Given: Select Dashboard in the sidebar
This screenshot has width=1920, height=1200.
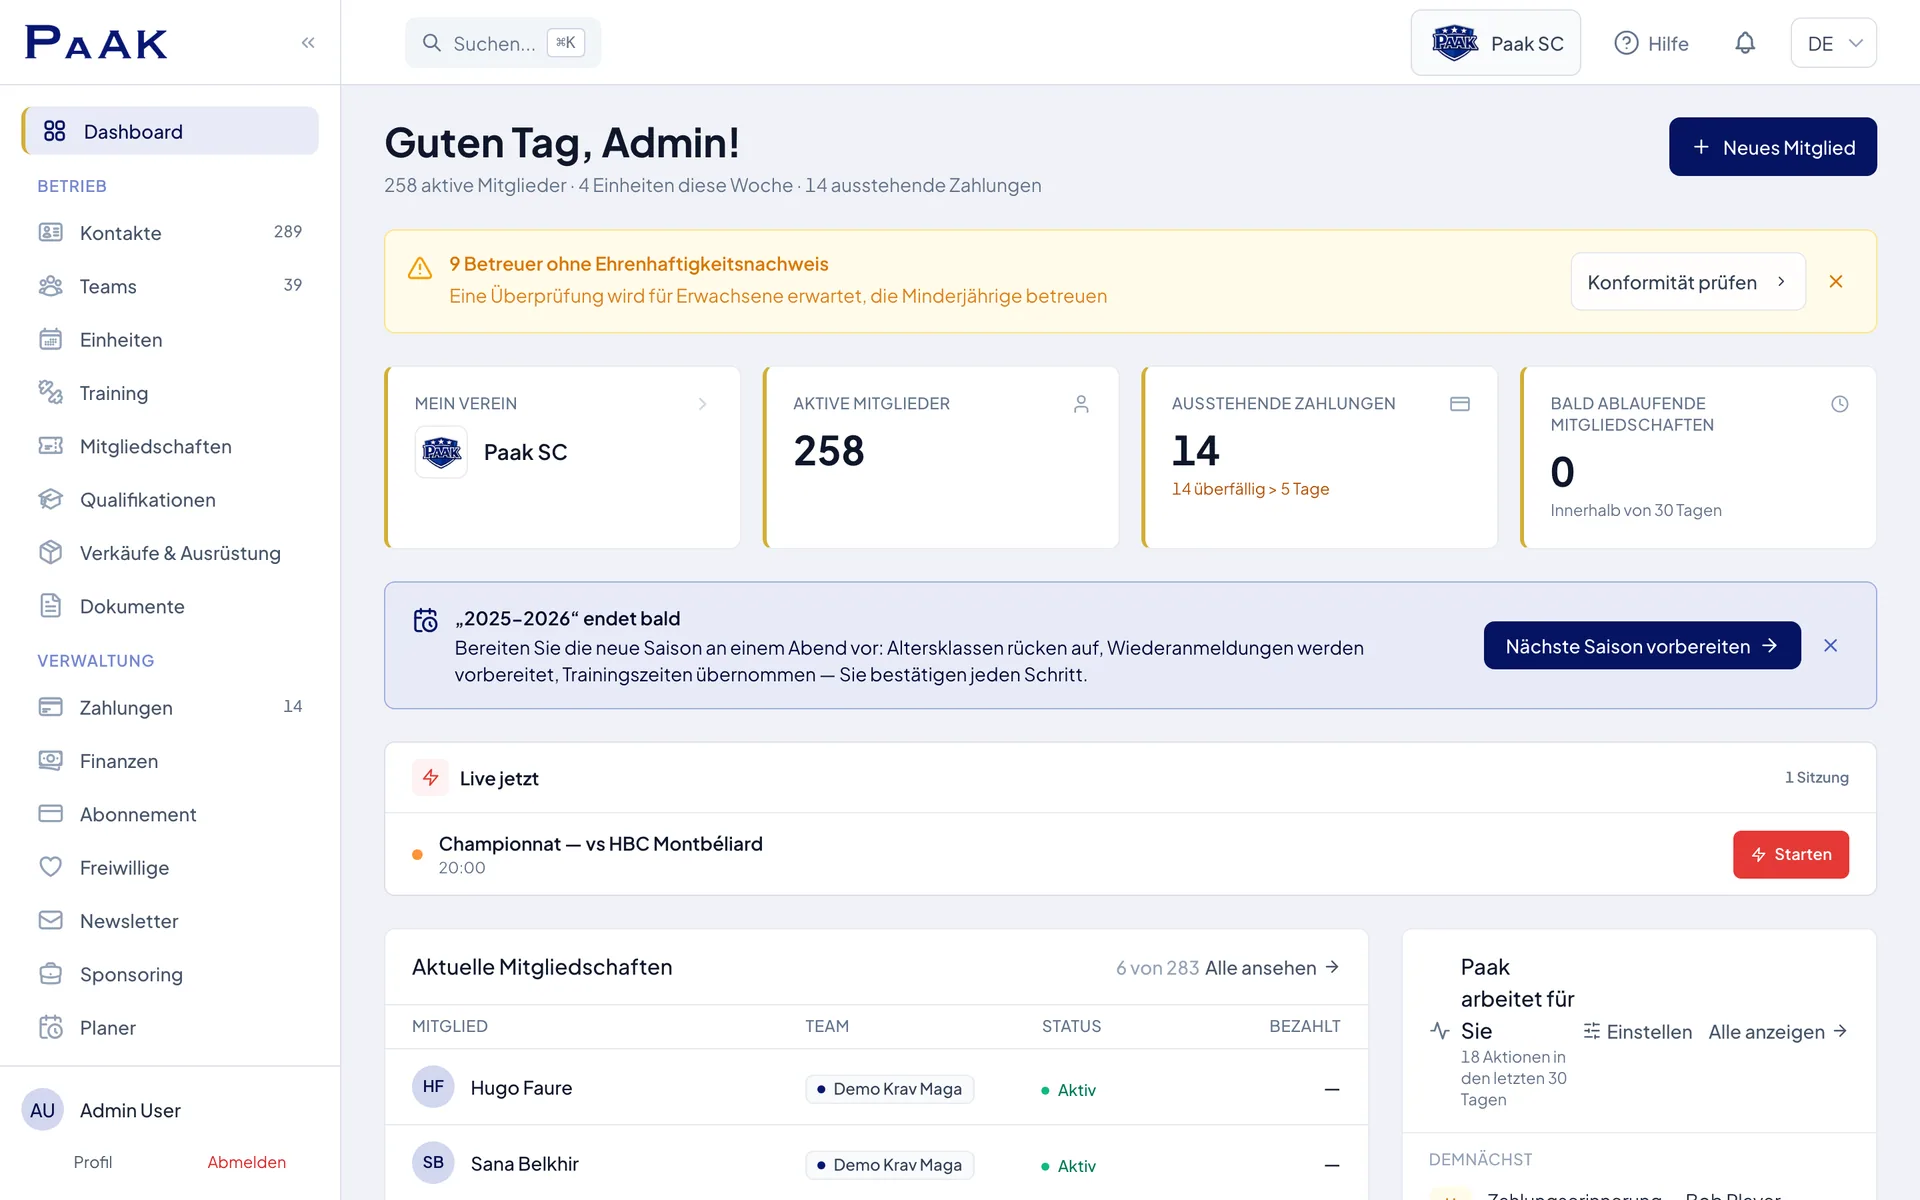Looking at the screenshot, I should click(170, 131).
